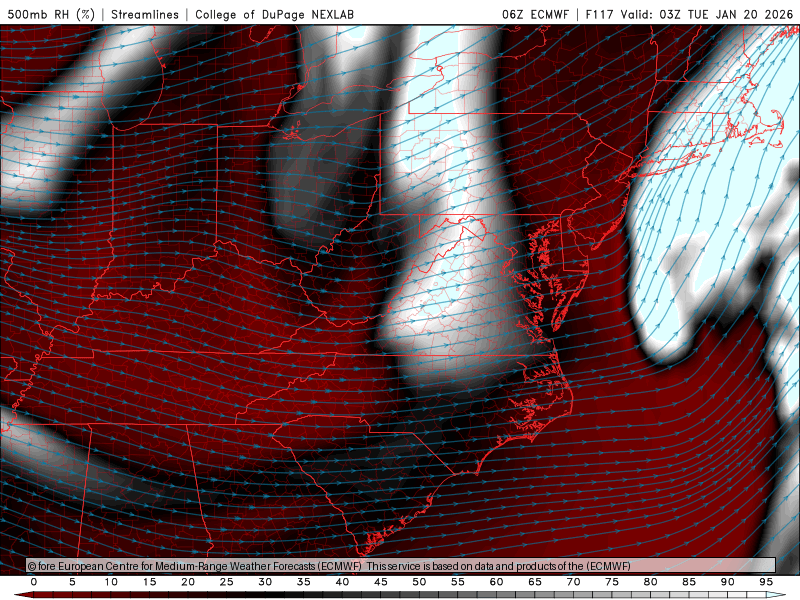The width and height of the screenshot is (800, 600).
Task: Select the "80" value on the RH scale
Action: click(651, 582)
